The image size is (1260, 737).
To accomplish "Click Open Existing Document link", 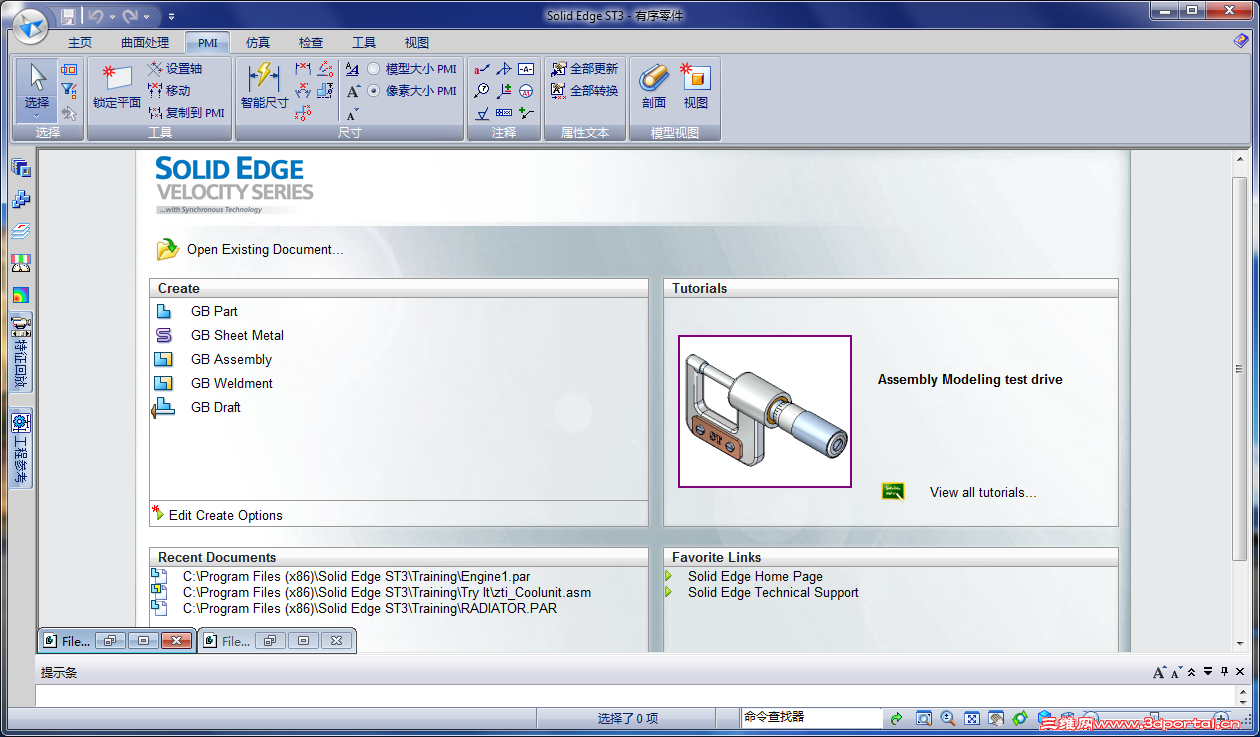I will [x=265, y=250].
